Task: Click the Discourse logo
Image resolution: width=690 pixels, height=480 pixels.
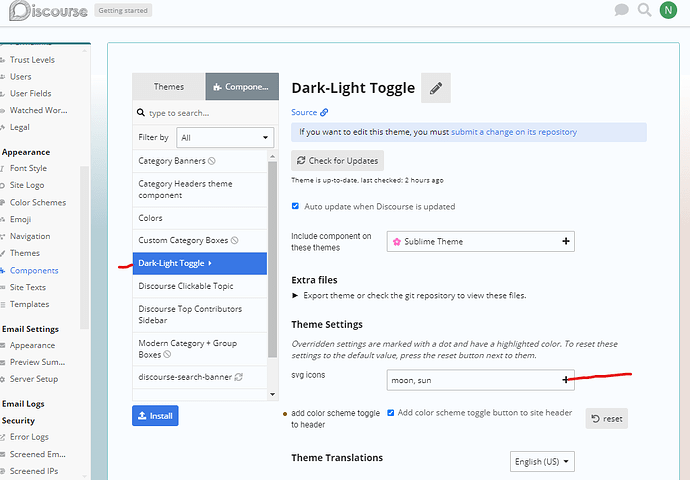Action: click(x=48, y=11)
